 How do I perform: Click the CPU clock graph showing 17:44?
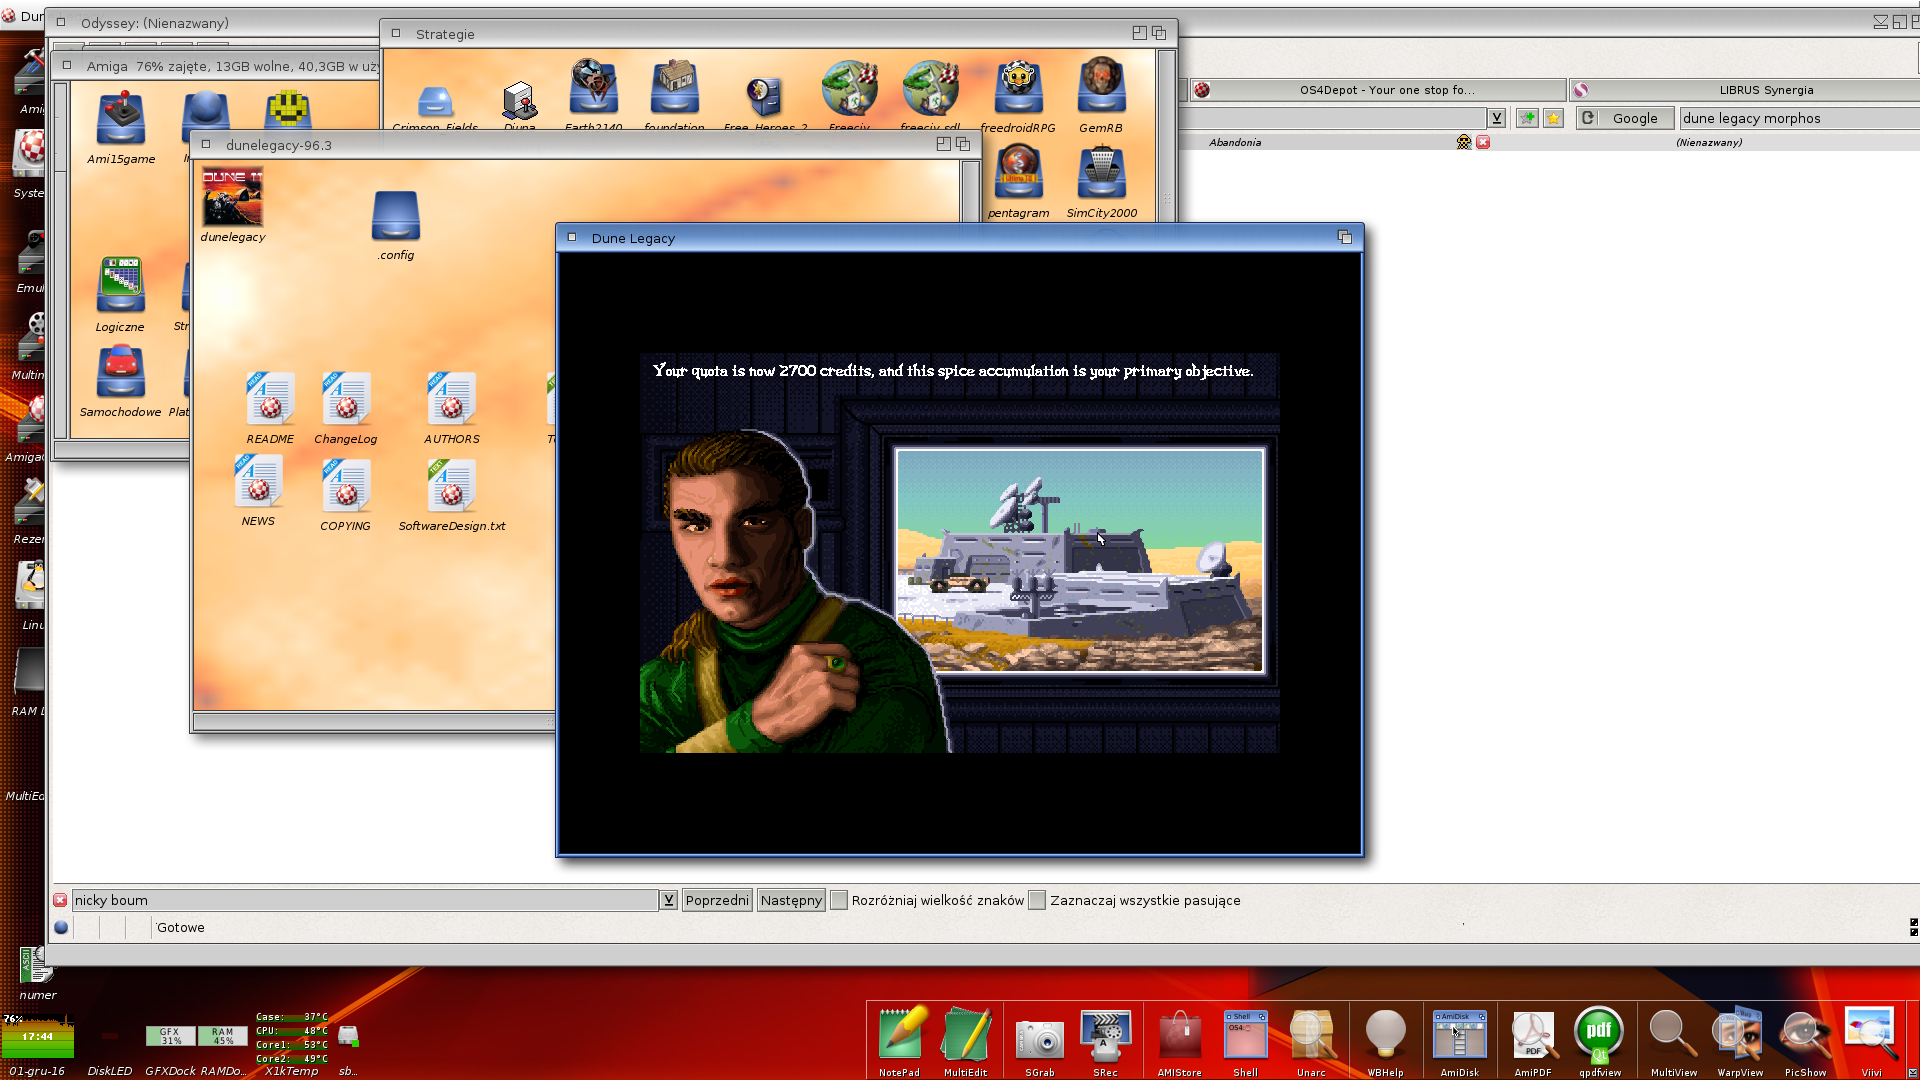38,1036
